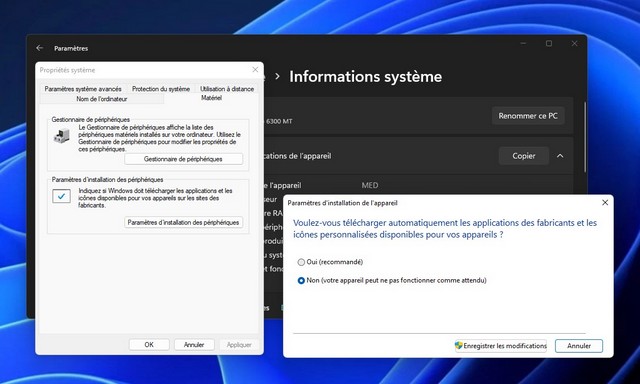
Task: Click the Appliquer button
Action: point(239,345)
